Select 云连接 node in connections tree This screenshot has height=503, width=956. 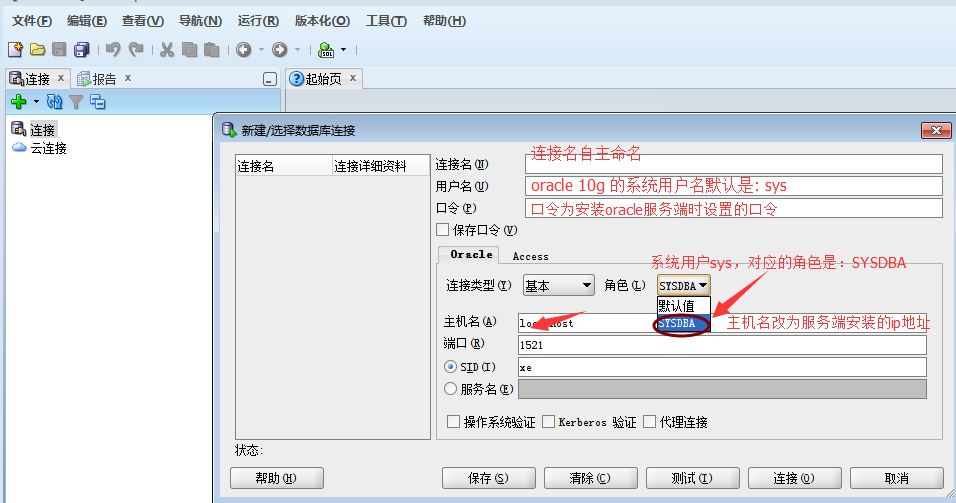pos(48,148)
